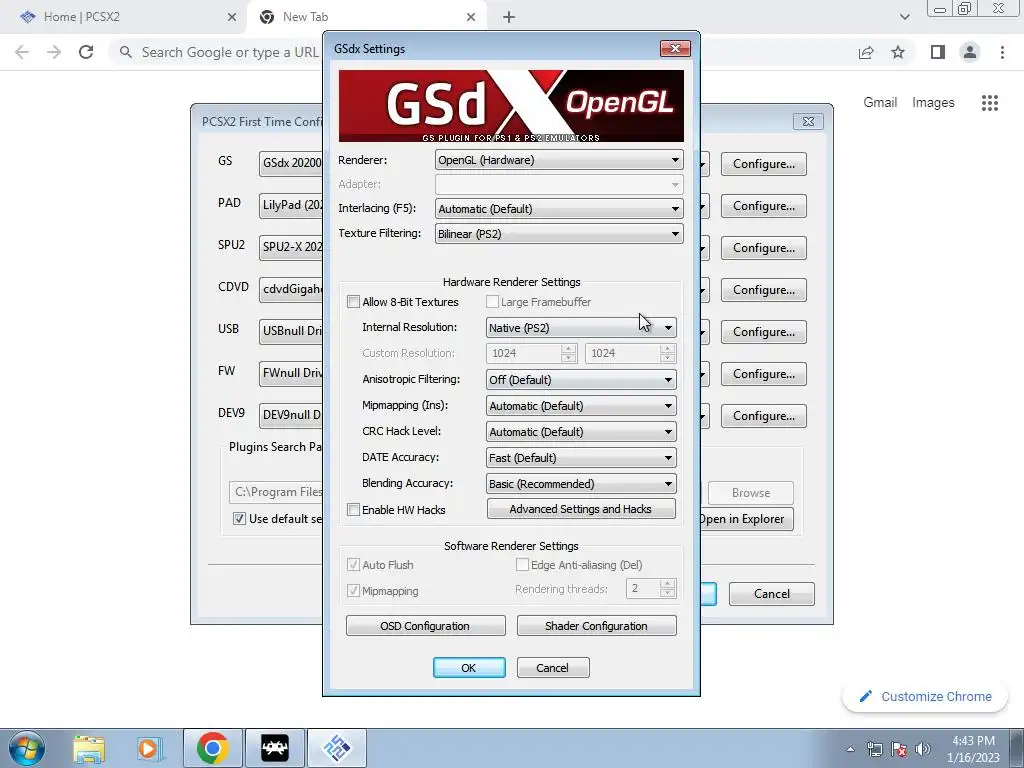Open the DATE Accuracy dropdown

coord(581,458)
